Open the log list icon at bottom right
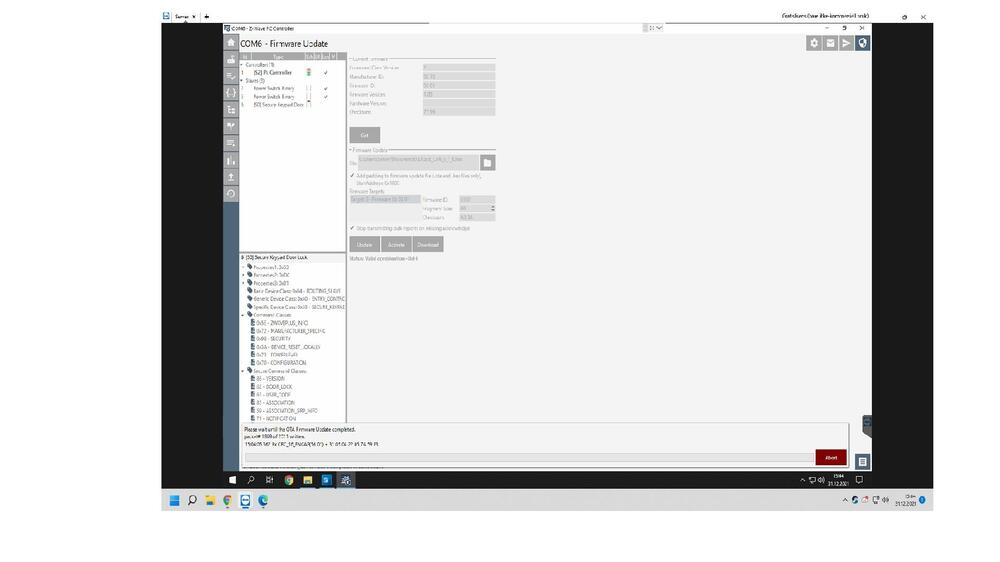 pyautogui.click(x=862, y=461)
